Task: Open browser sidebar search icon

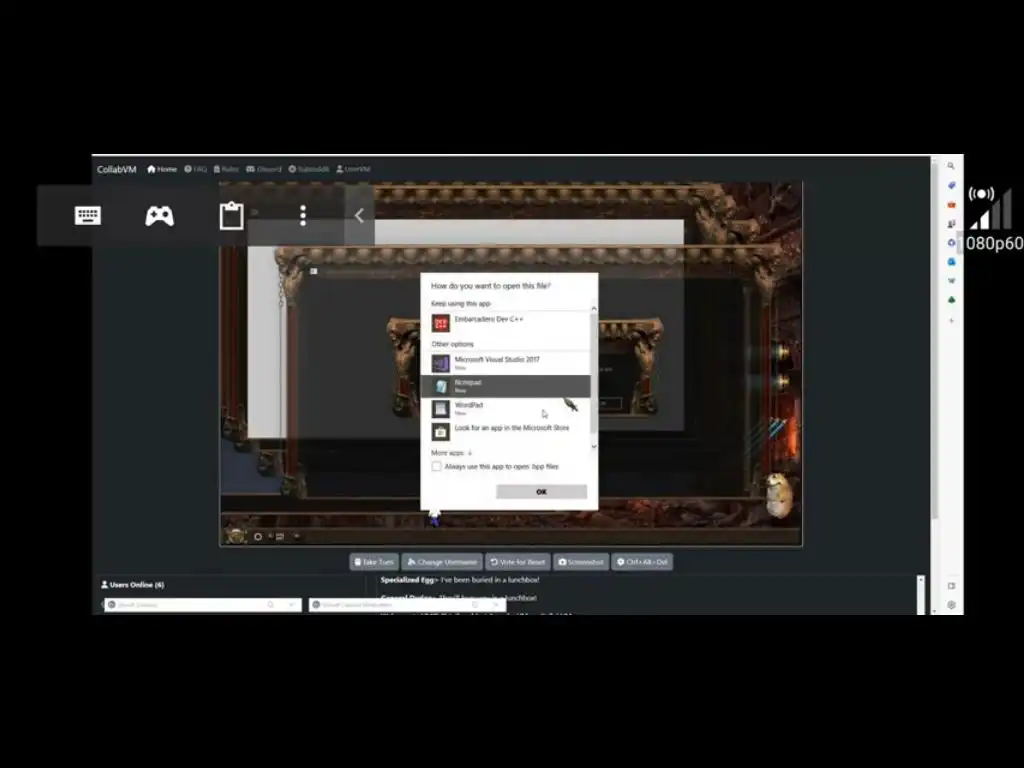Action: point(951,166)
